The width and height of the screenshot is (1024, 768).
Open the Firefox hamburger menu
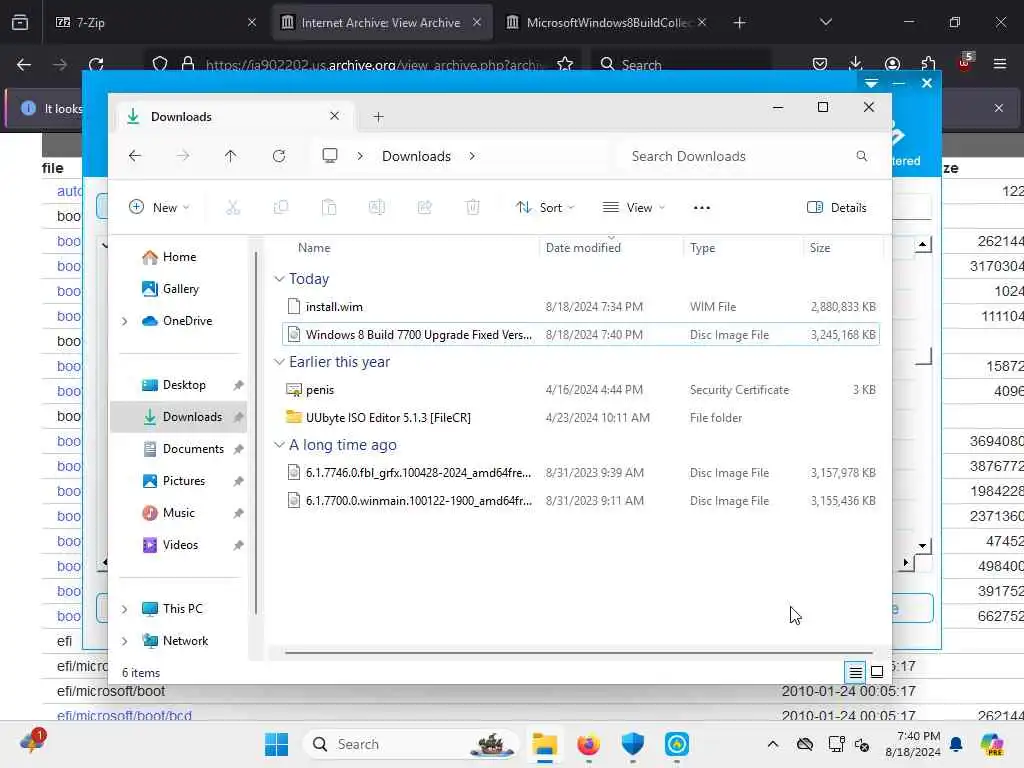click(1000, 64)
